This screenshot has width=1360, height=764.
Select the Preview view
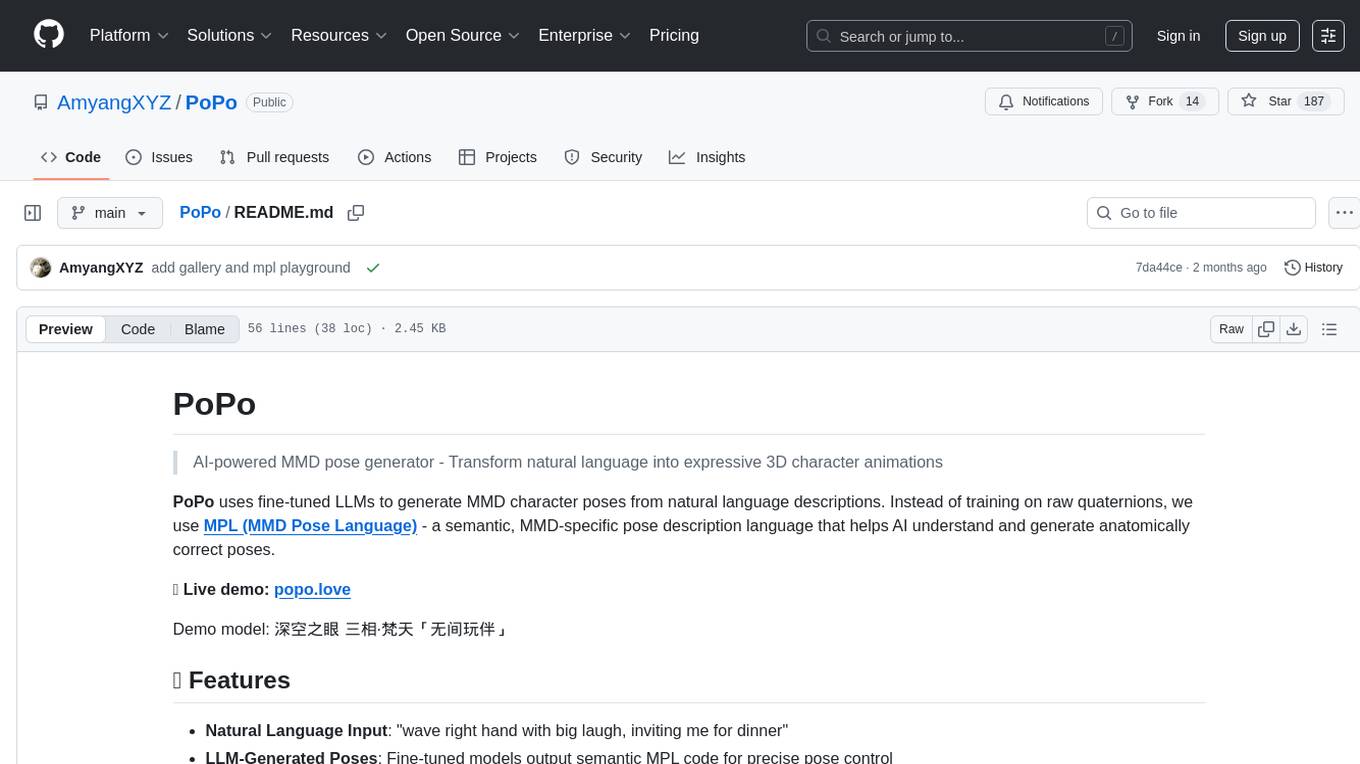pos(66,329)
